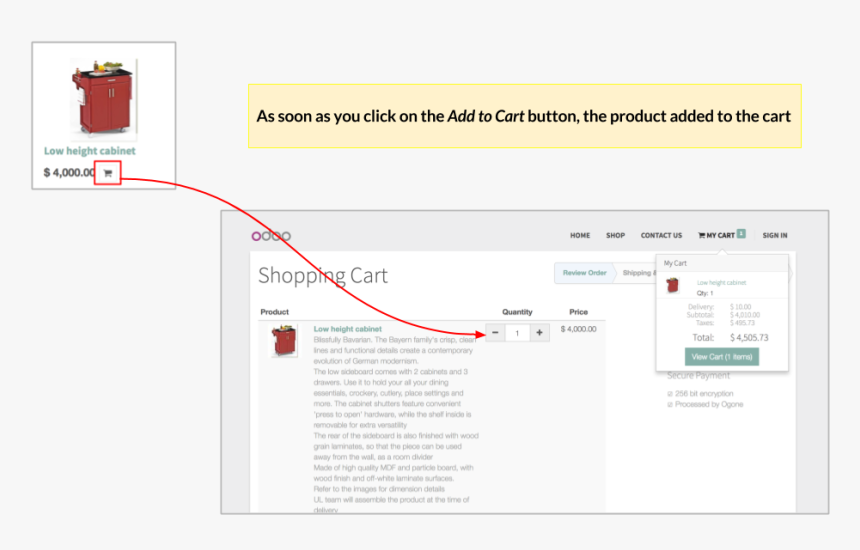The image size is (860, 550).
Task: Click the $ 4,000.00 price in the cart row
Action: [578, 329]
